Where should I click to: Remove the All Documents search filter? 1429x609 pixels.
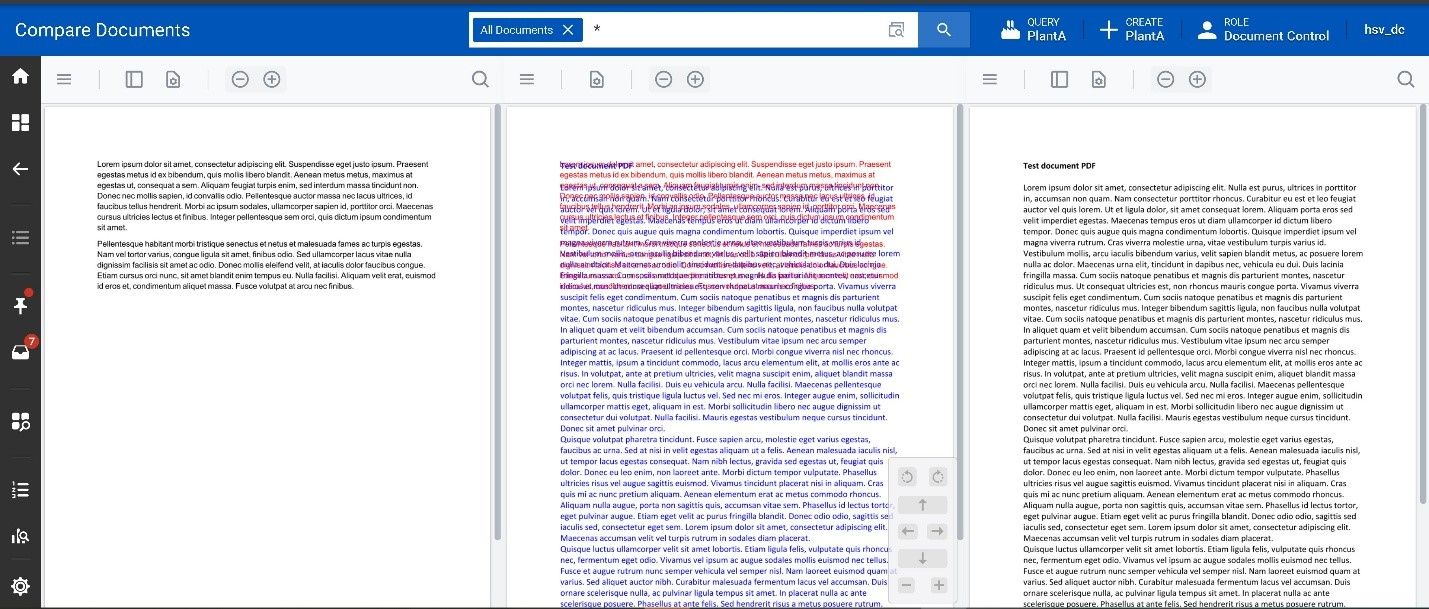point(568,30)
